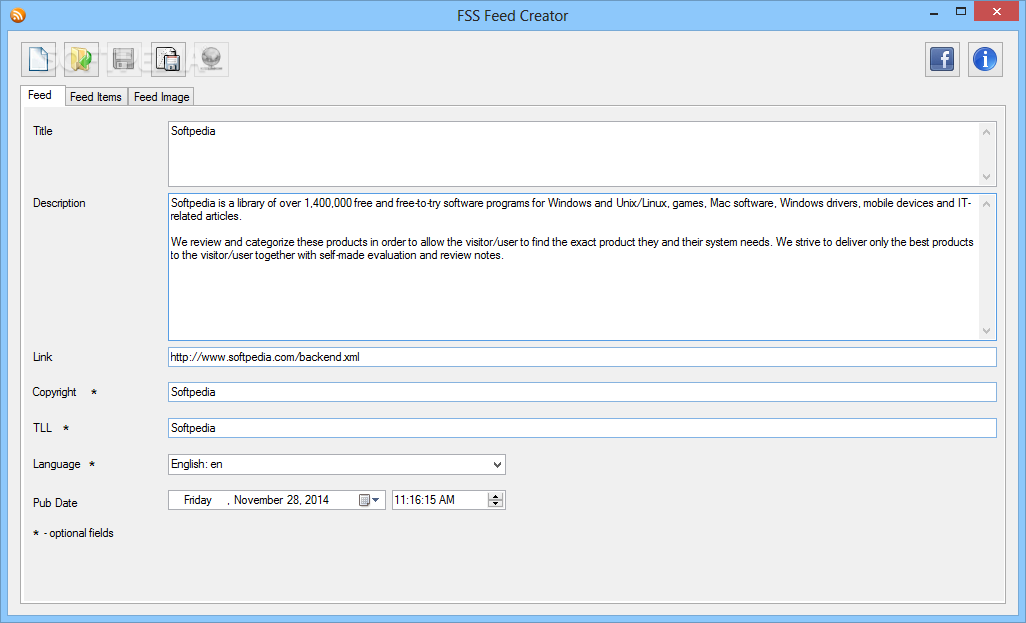Image resolution: width=1026 pixels, height=623 pixels.
Task: Close the FSS Feed Creator window
Action: 997,11
